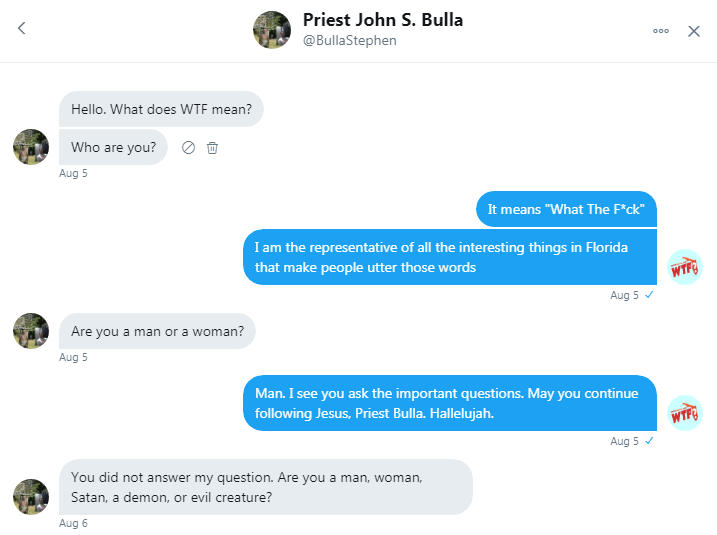Open the @BullaStephen handle link
717x535 pixels.
[350, 41]
